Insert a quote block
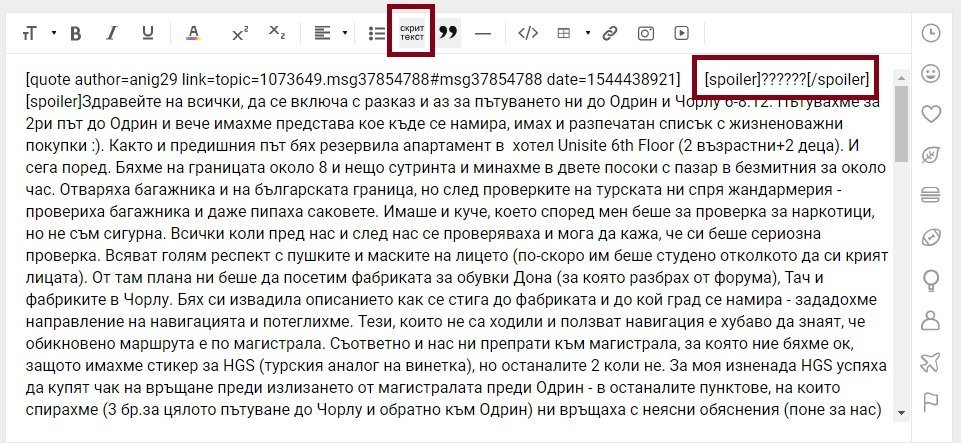 (x=449, y=33)
